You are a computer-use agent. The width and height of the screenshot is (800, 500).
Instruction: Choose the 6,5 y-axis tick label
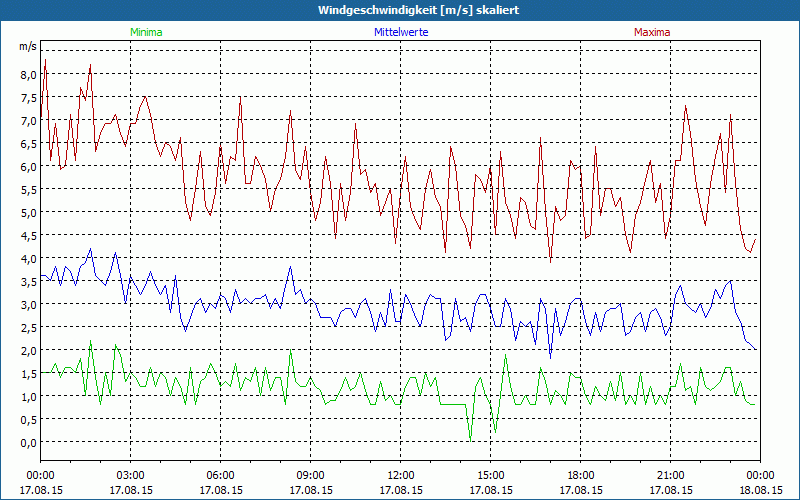27,143
